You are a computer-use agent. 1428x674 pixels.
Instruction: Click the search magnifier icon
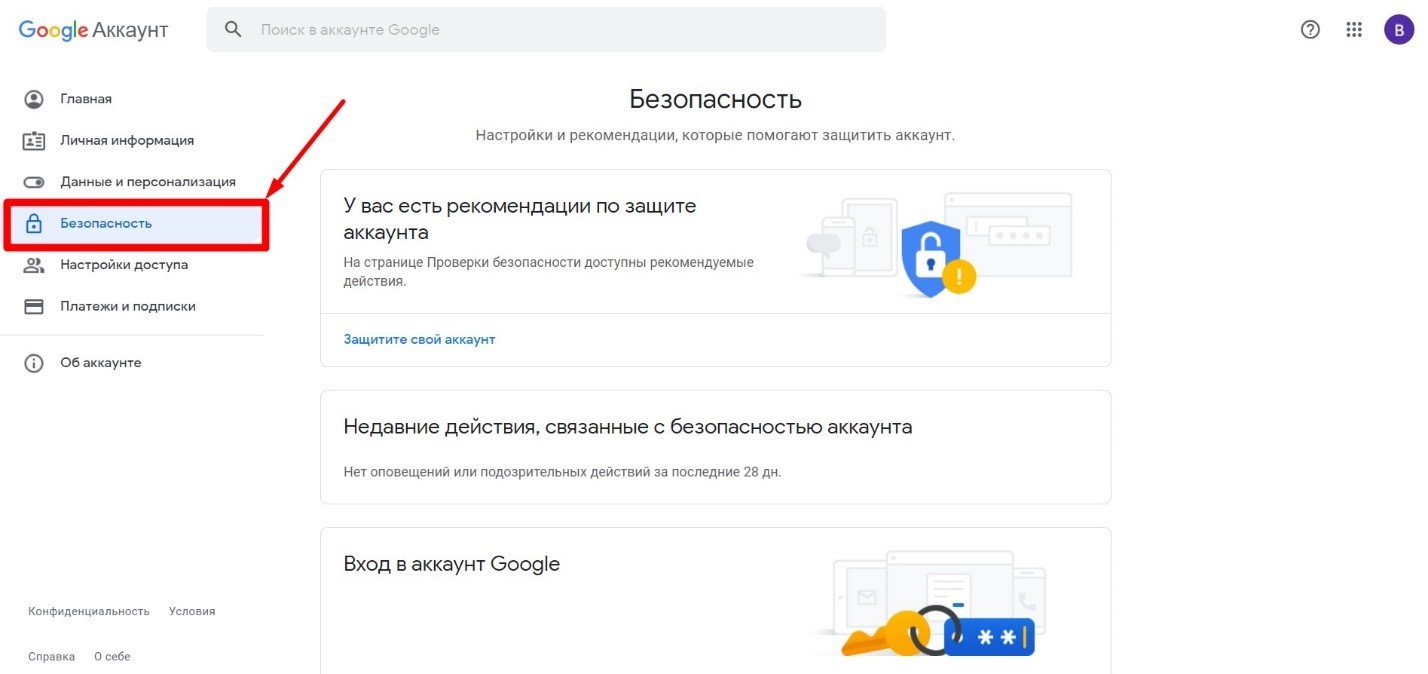tap(233, 30)
